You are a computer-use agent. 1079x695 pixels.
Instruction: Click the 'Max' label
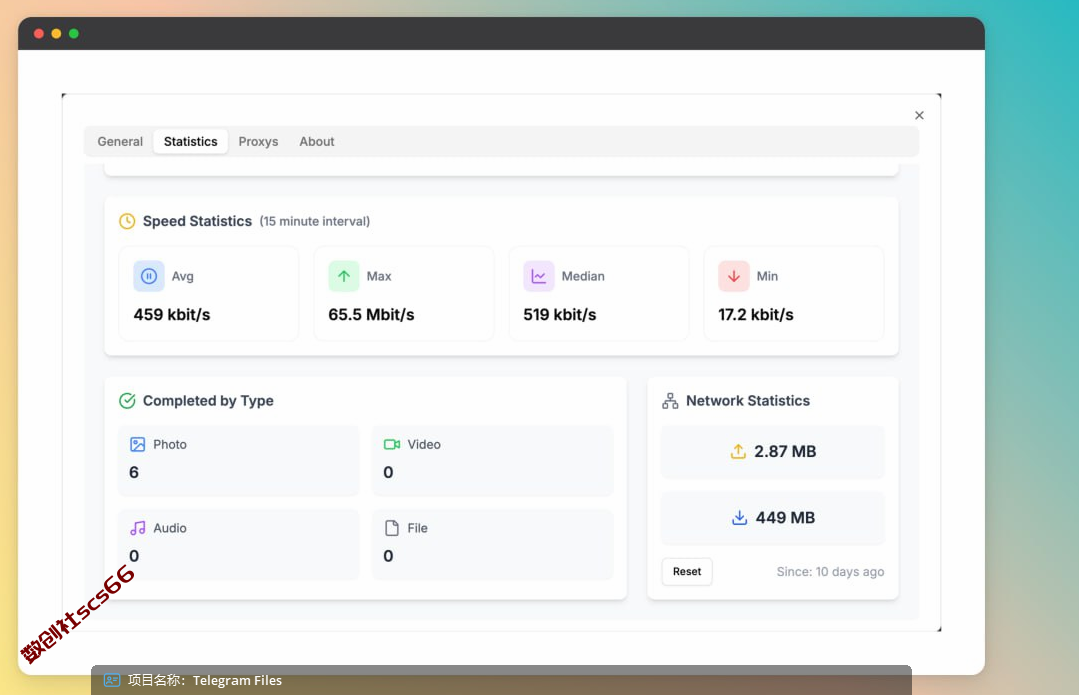[x=378, y=276]
